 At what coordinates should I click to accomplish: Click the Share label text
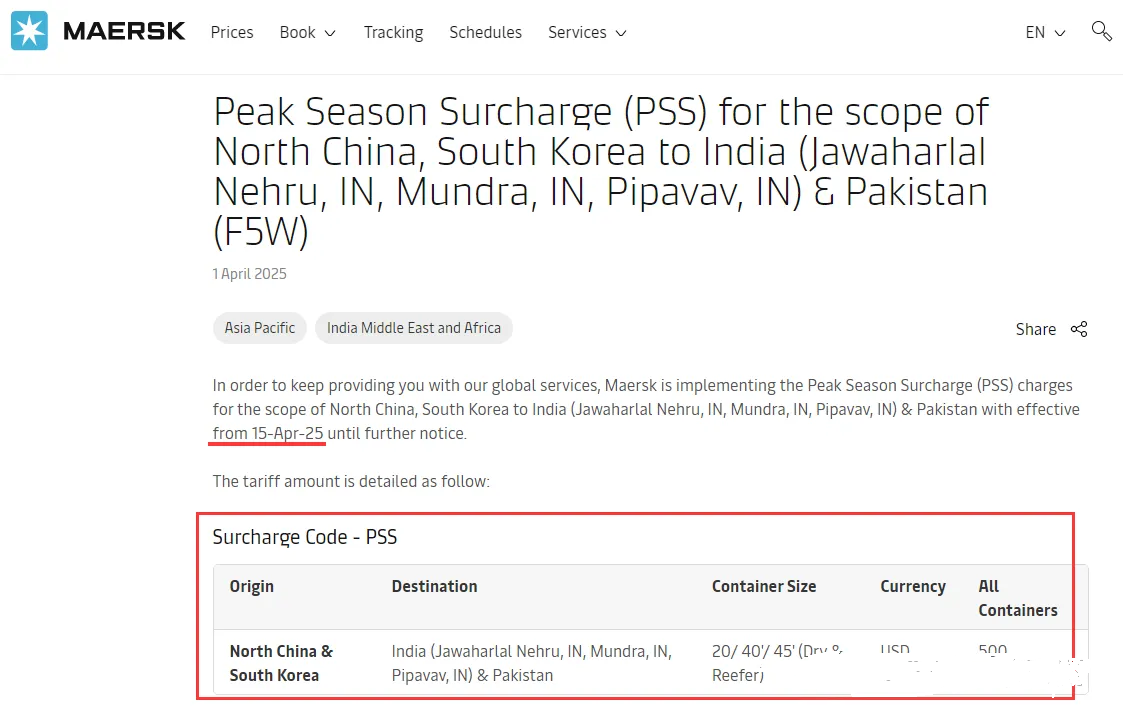point(1035,329)
